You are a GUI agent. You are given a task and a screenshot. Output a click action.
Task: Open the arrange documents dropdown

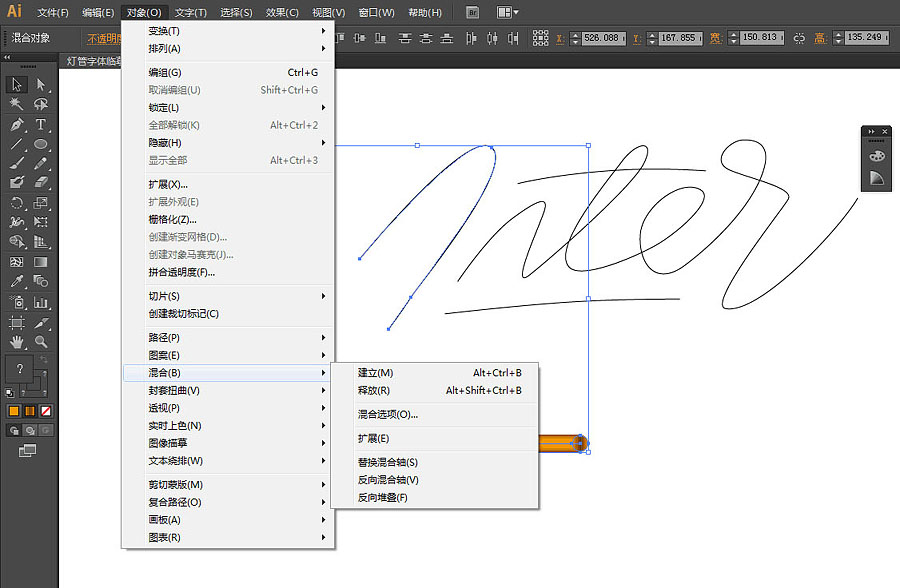point(506,12)
